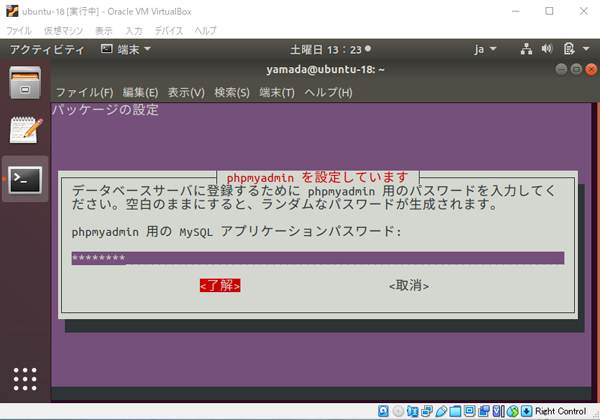Click the phpmyadmin を設定しています dialog title
The height and width of the screenshot is (420, 600).
(x=318, y=177)
